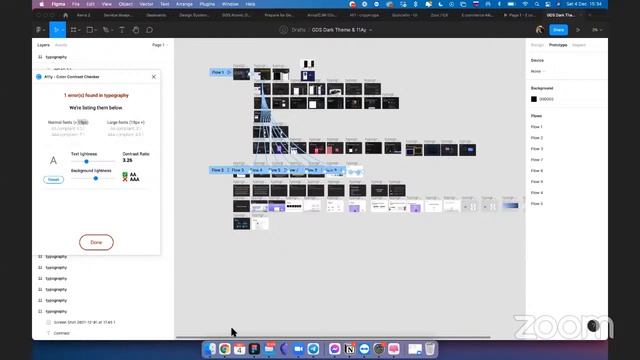Image resolution: width=640 pixels, height=360 pixels.
Task: Open the Edit menu
Action: pos(91,4)
